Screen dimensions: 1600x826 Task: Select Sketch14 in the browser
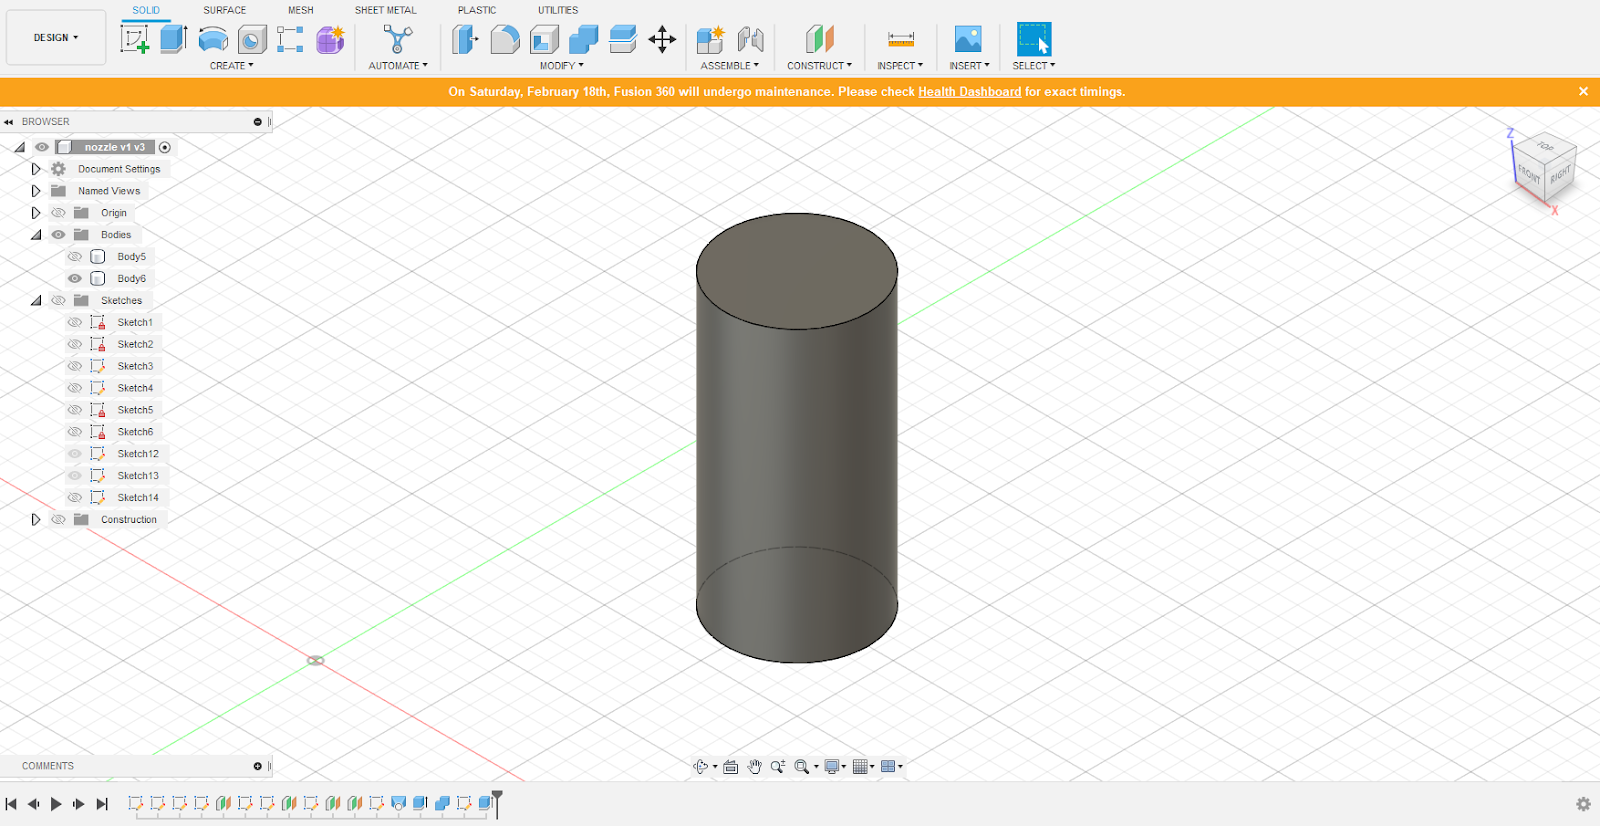[x=138, y=498]
